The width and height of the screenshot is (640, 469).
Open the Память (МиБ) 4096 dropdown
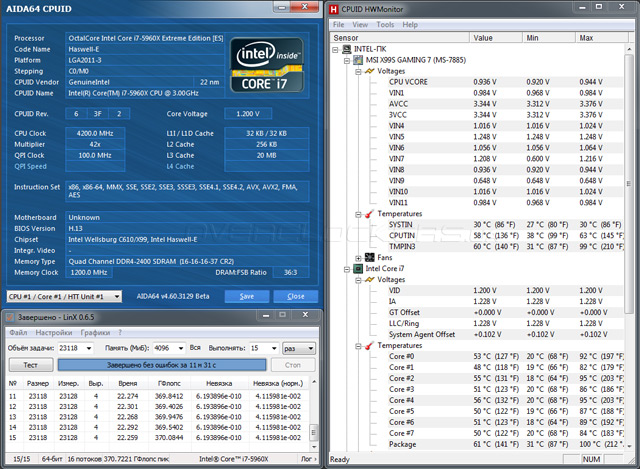point(180,349)
